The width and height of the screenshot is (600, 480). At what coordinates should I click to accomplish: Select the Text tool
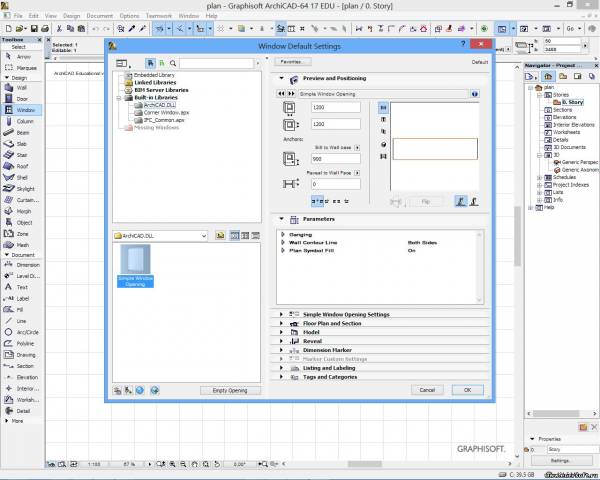tap(21, 287)
